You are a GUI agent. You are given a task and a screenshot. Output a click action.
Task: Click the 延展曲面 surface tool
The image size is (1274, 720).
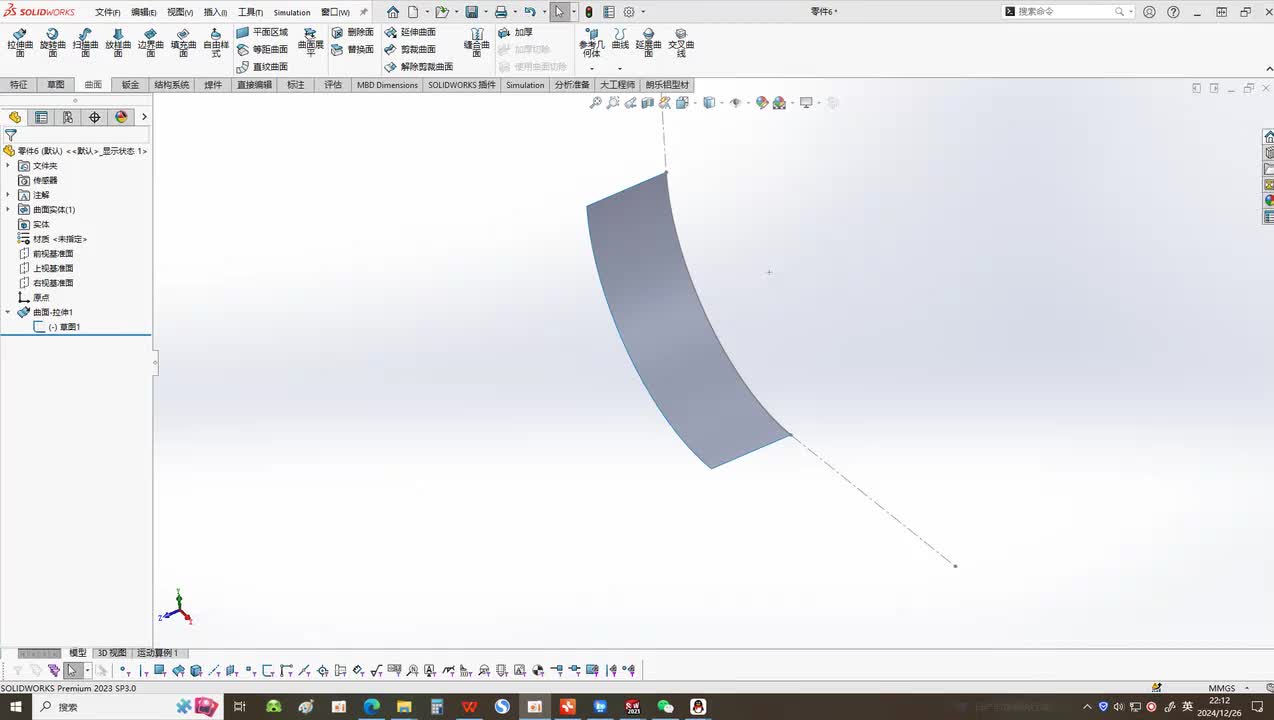click(649, 43)
